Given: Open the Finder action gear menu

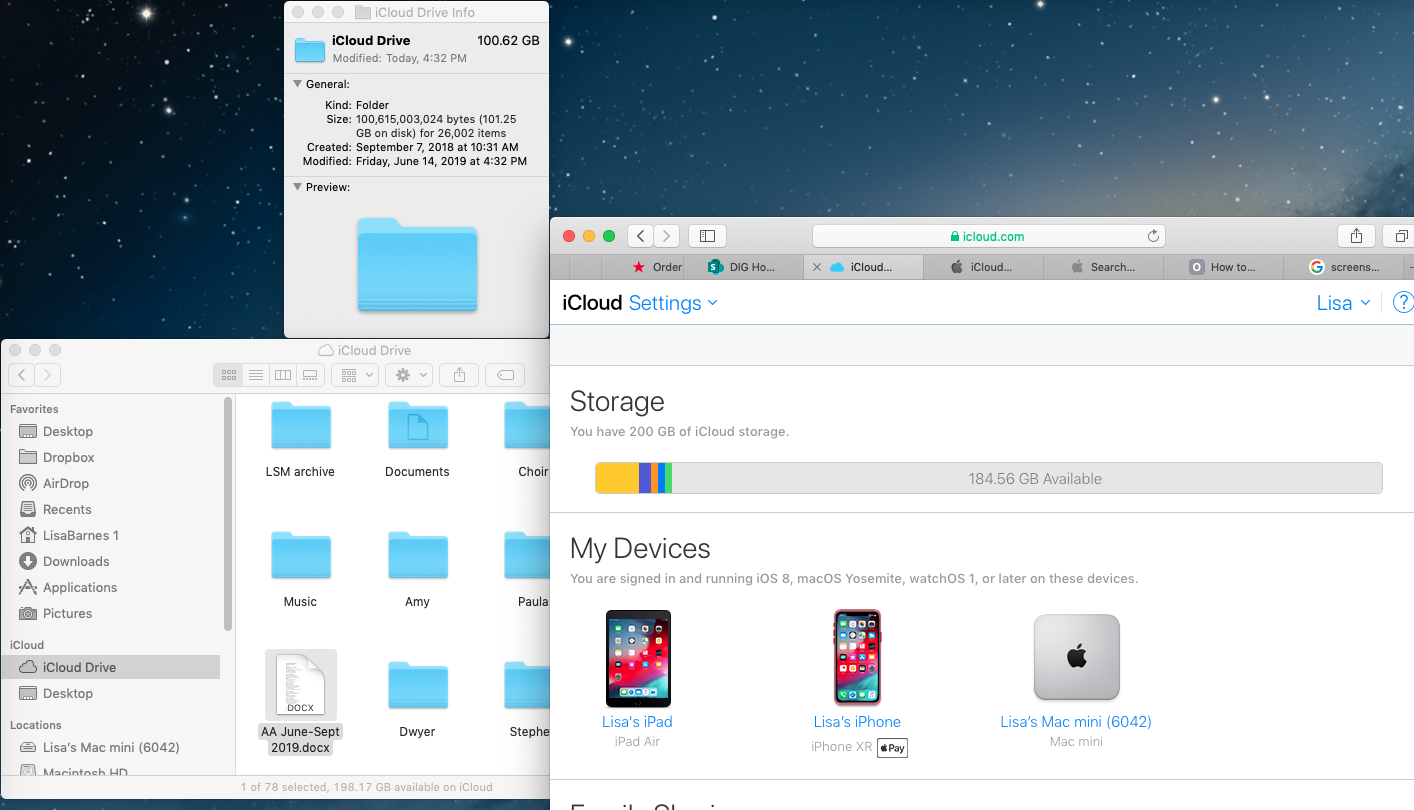Looking at the screenshot, I should (x=410, y=375).
